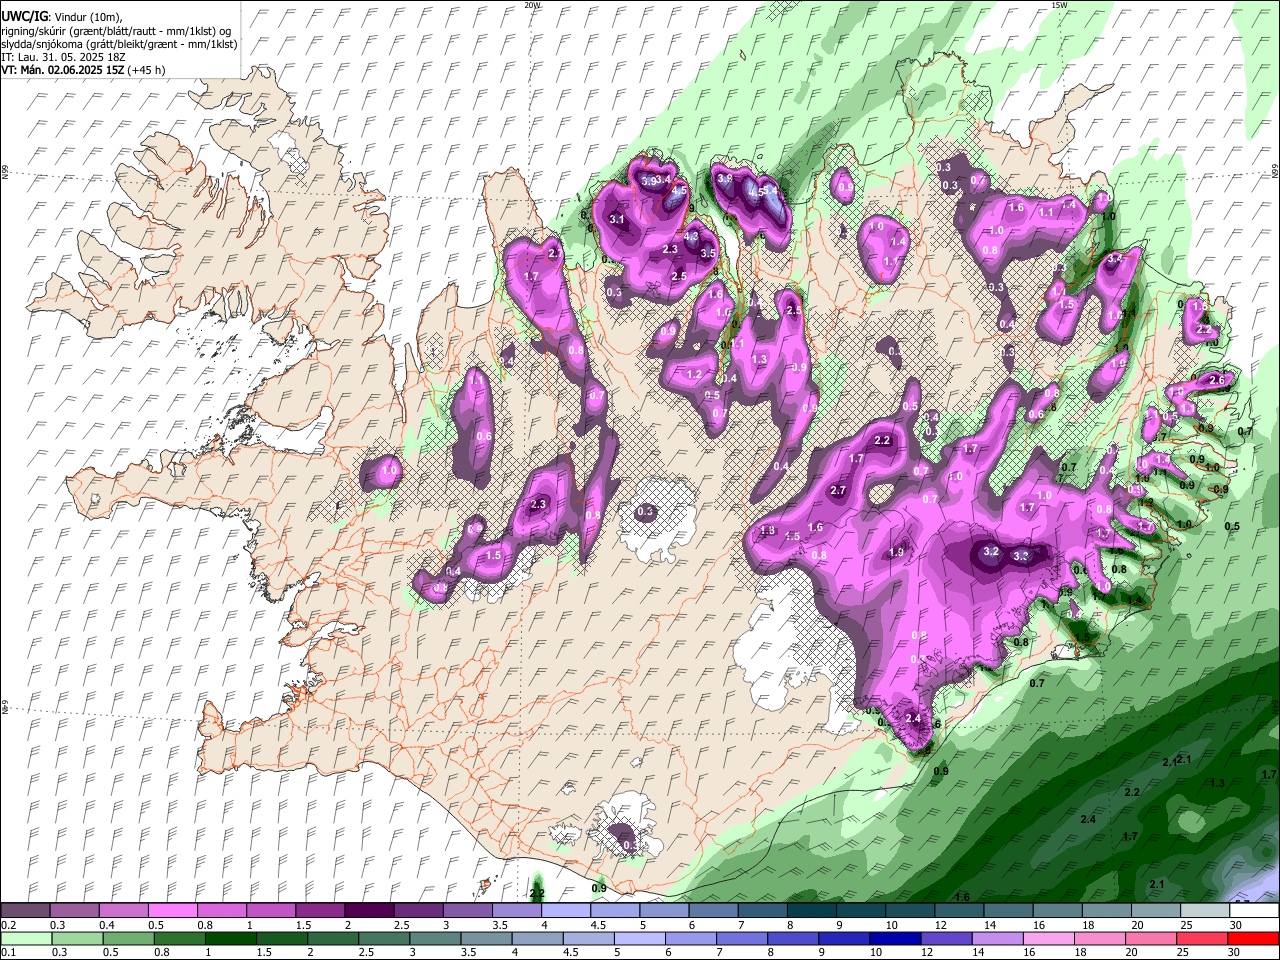The width and height of the screenshot is (1280, 960).
Task: Click the UWC/IG title in header box
Action: pyautogui.click(x=24, y=17)
